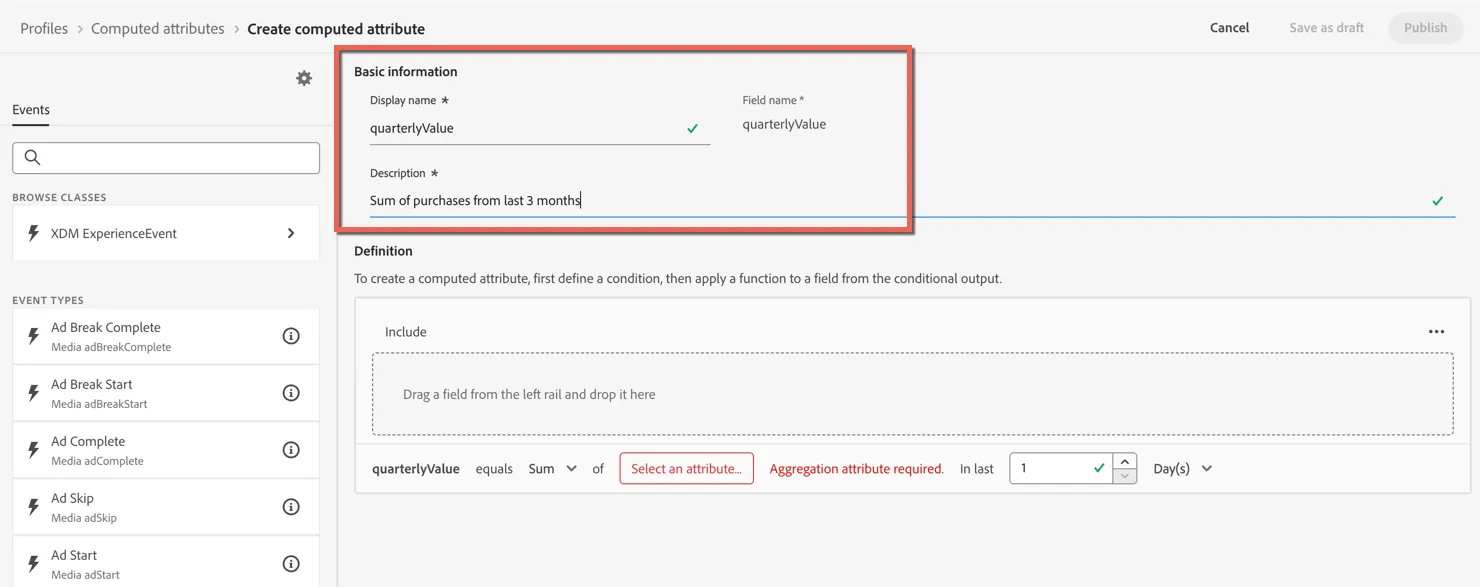Screen dimensions: 1480x587
Task: Decrease the lookback period value
Action: point(1125,476)
